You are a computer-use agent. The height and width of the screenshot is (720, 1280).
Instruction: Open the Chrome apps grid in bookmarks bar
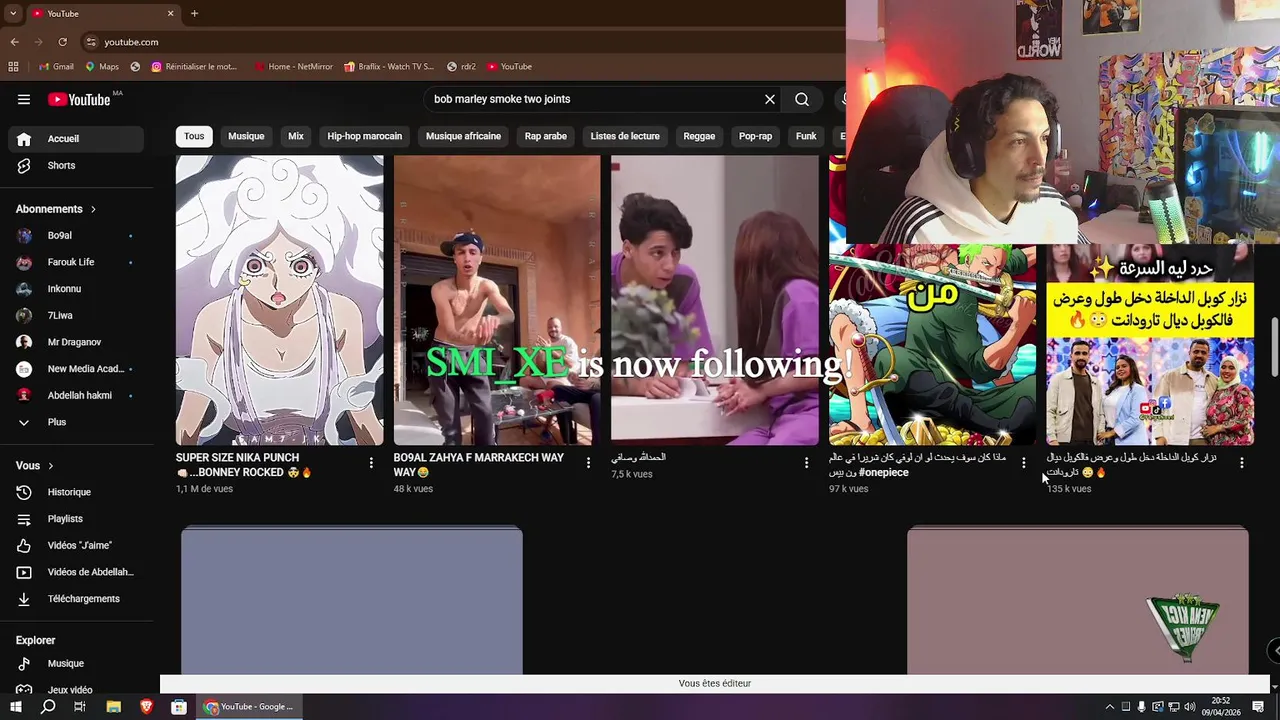click(x=13, y=67)
